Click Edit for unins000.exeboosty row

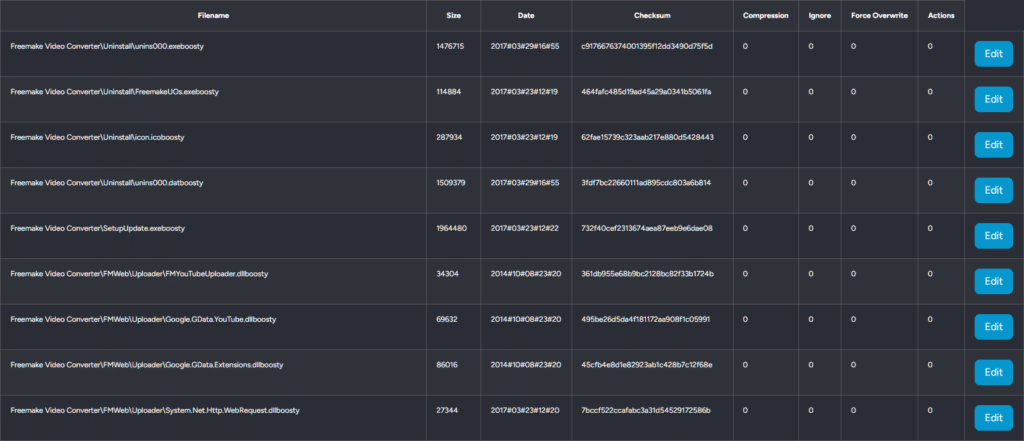tap(993, 54)
